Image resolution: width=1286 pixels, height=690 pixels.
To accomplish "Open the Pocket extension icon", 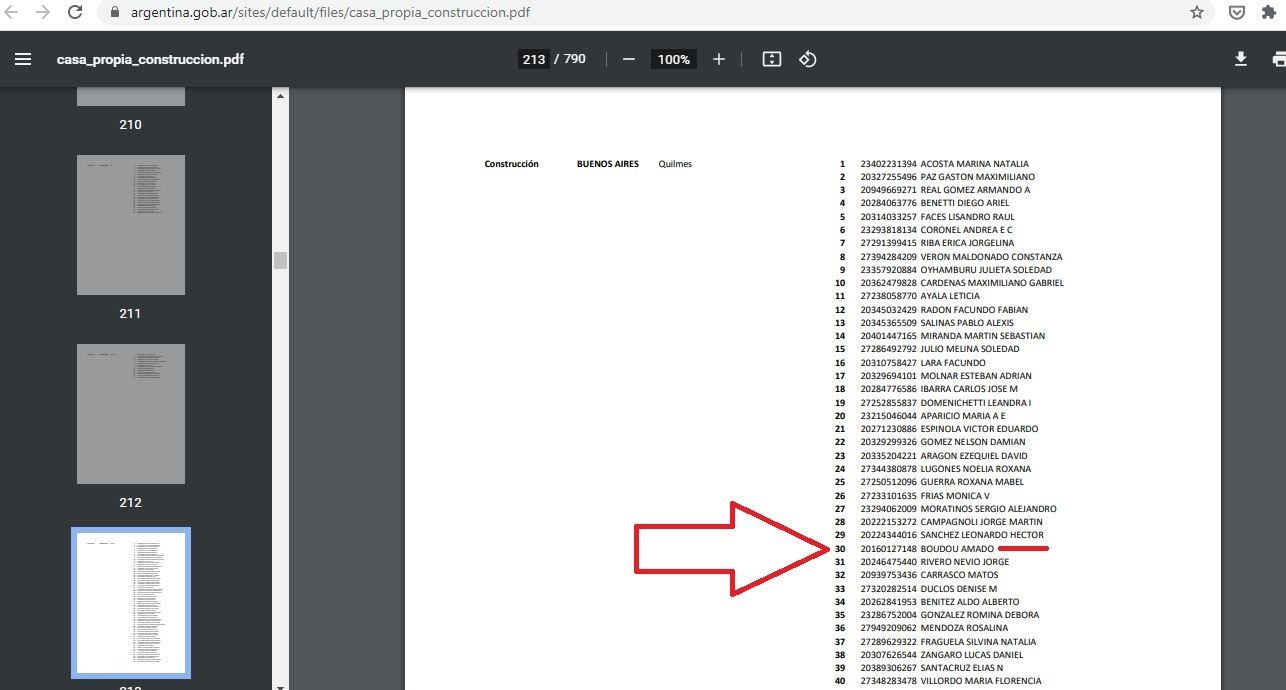I will tap(1237, 13).
